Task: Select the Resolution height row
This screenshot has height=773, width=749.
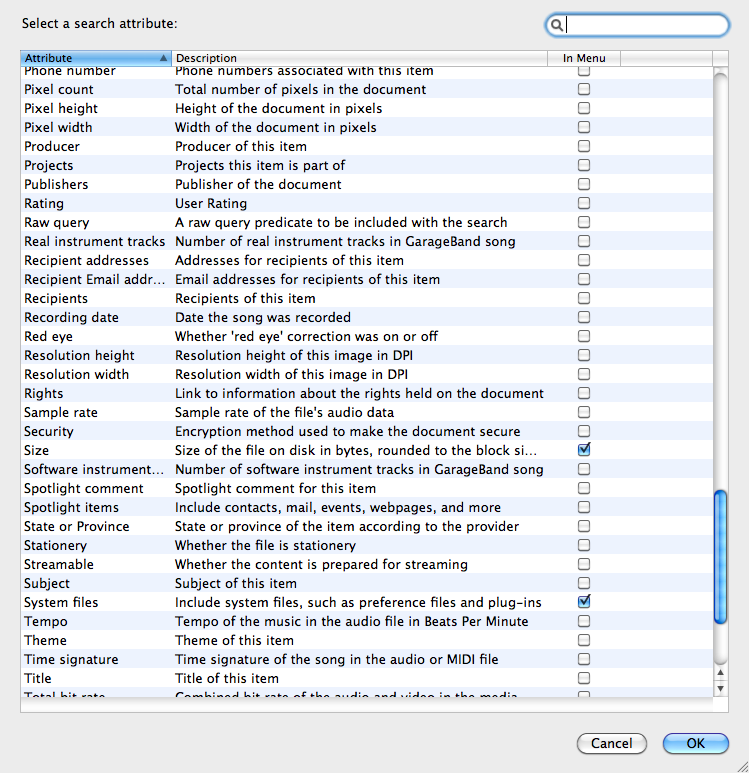Action: pos(367,355)
